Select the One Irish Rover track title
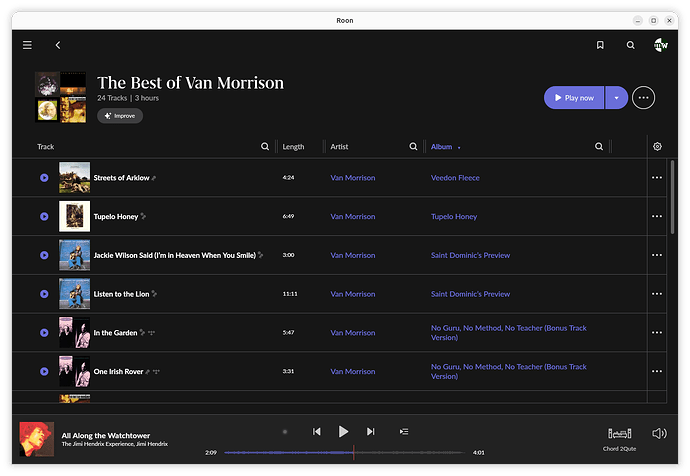 [x=118, y=371]
